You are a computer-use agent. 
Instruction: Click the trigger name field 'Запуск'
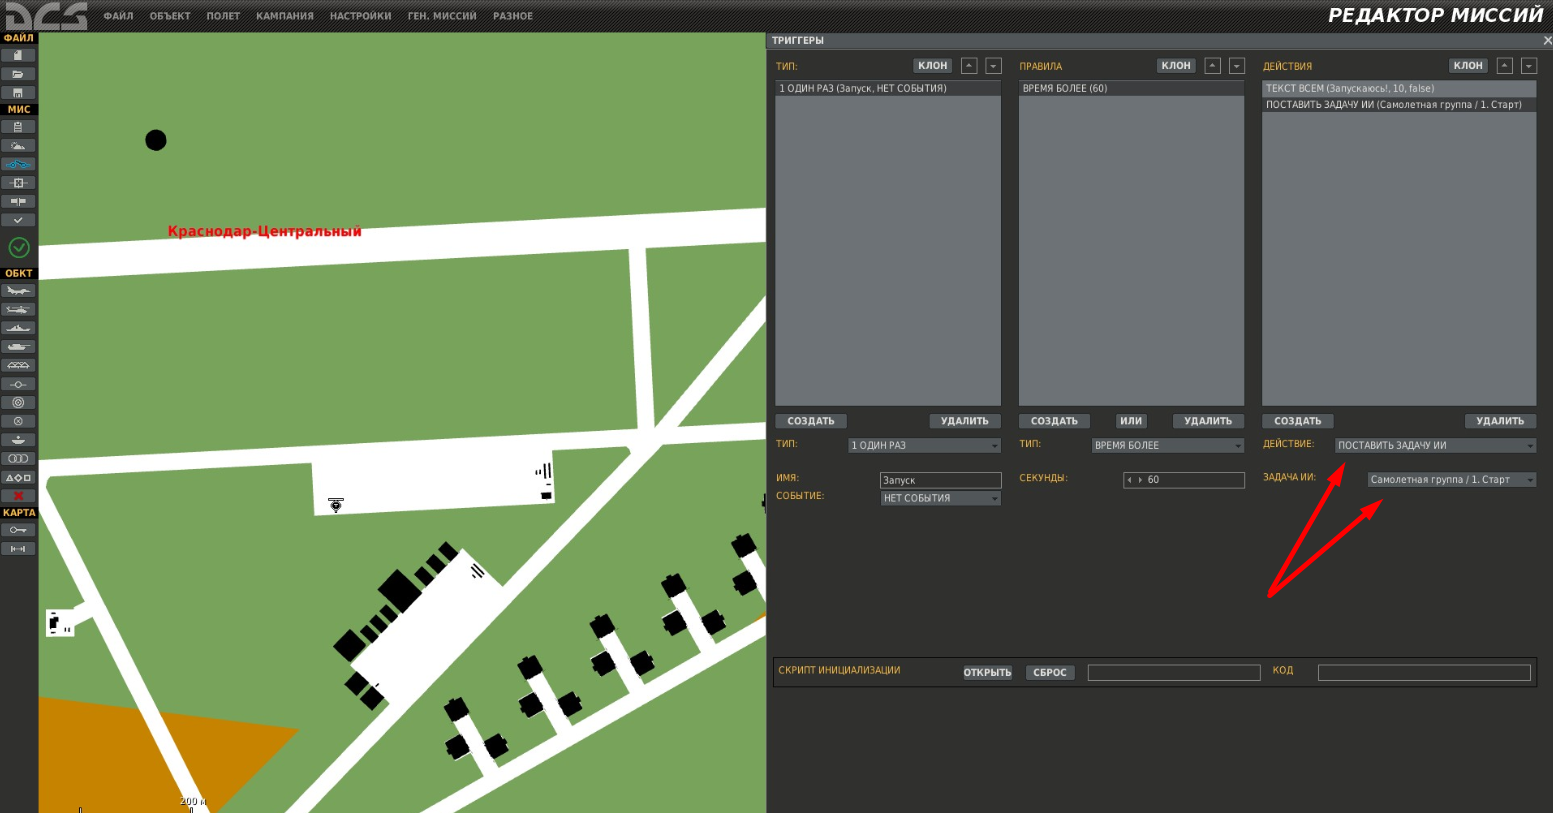pos(940,480)
